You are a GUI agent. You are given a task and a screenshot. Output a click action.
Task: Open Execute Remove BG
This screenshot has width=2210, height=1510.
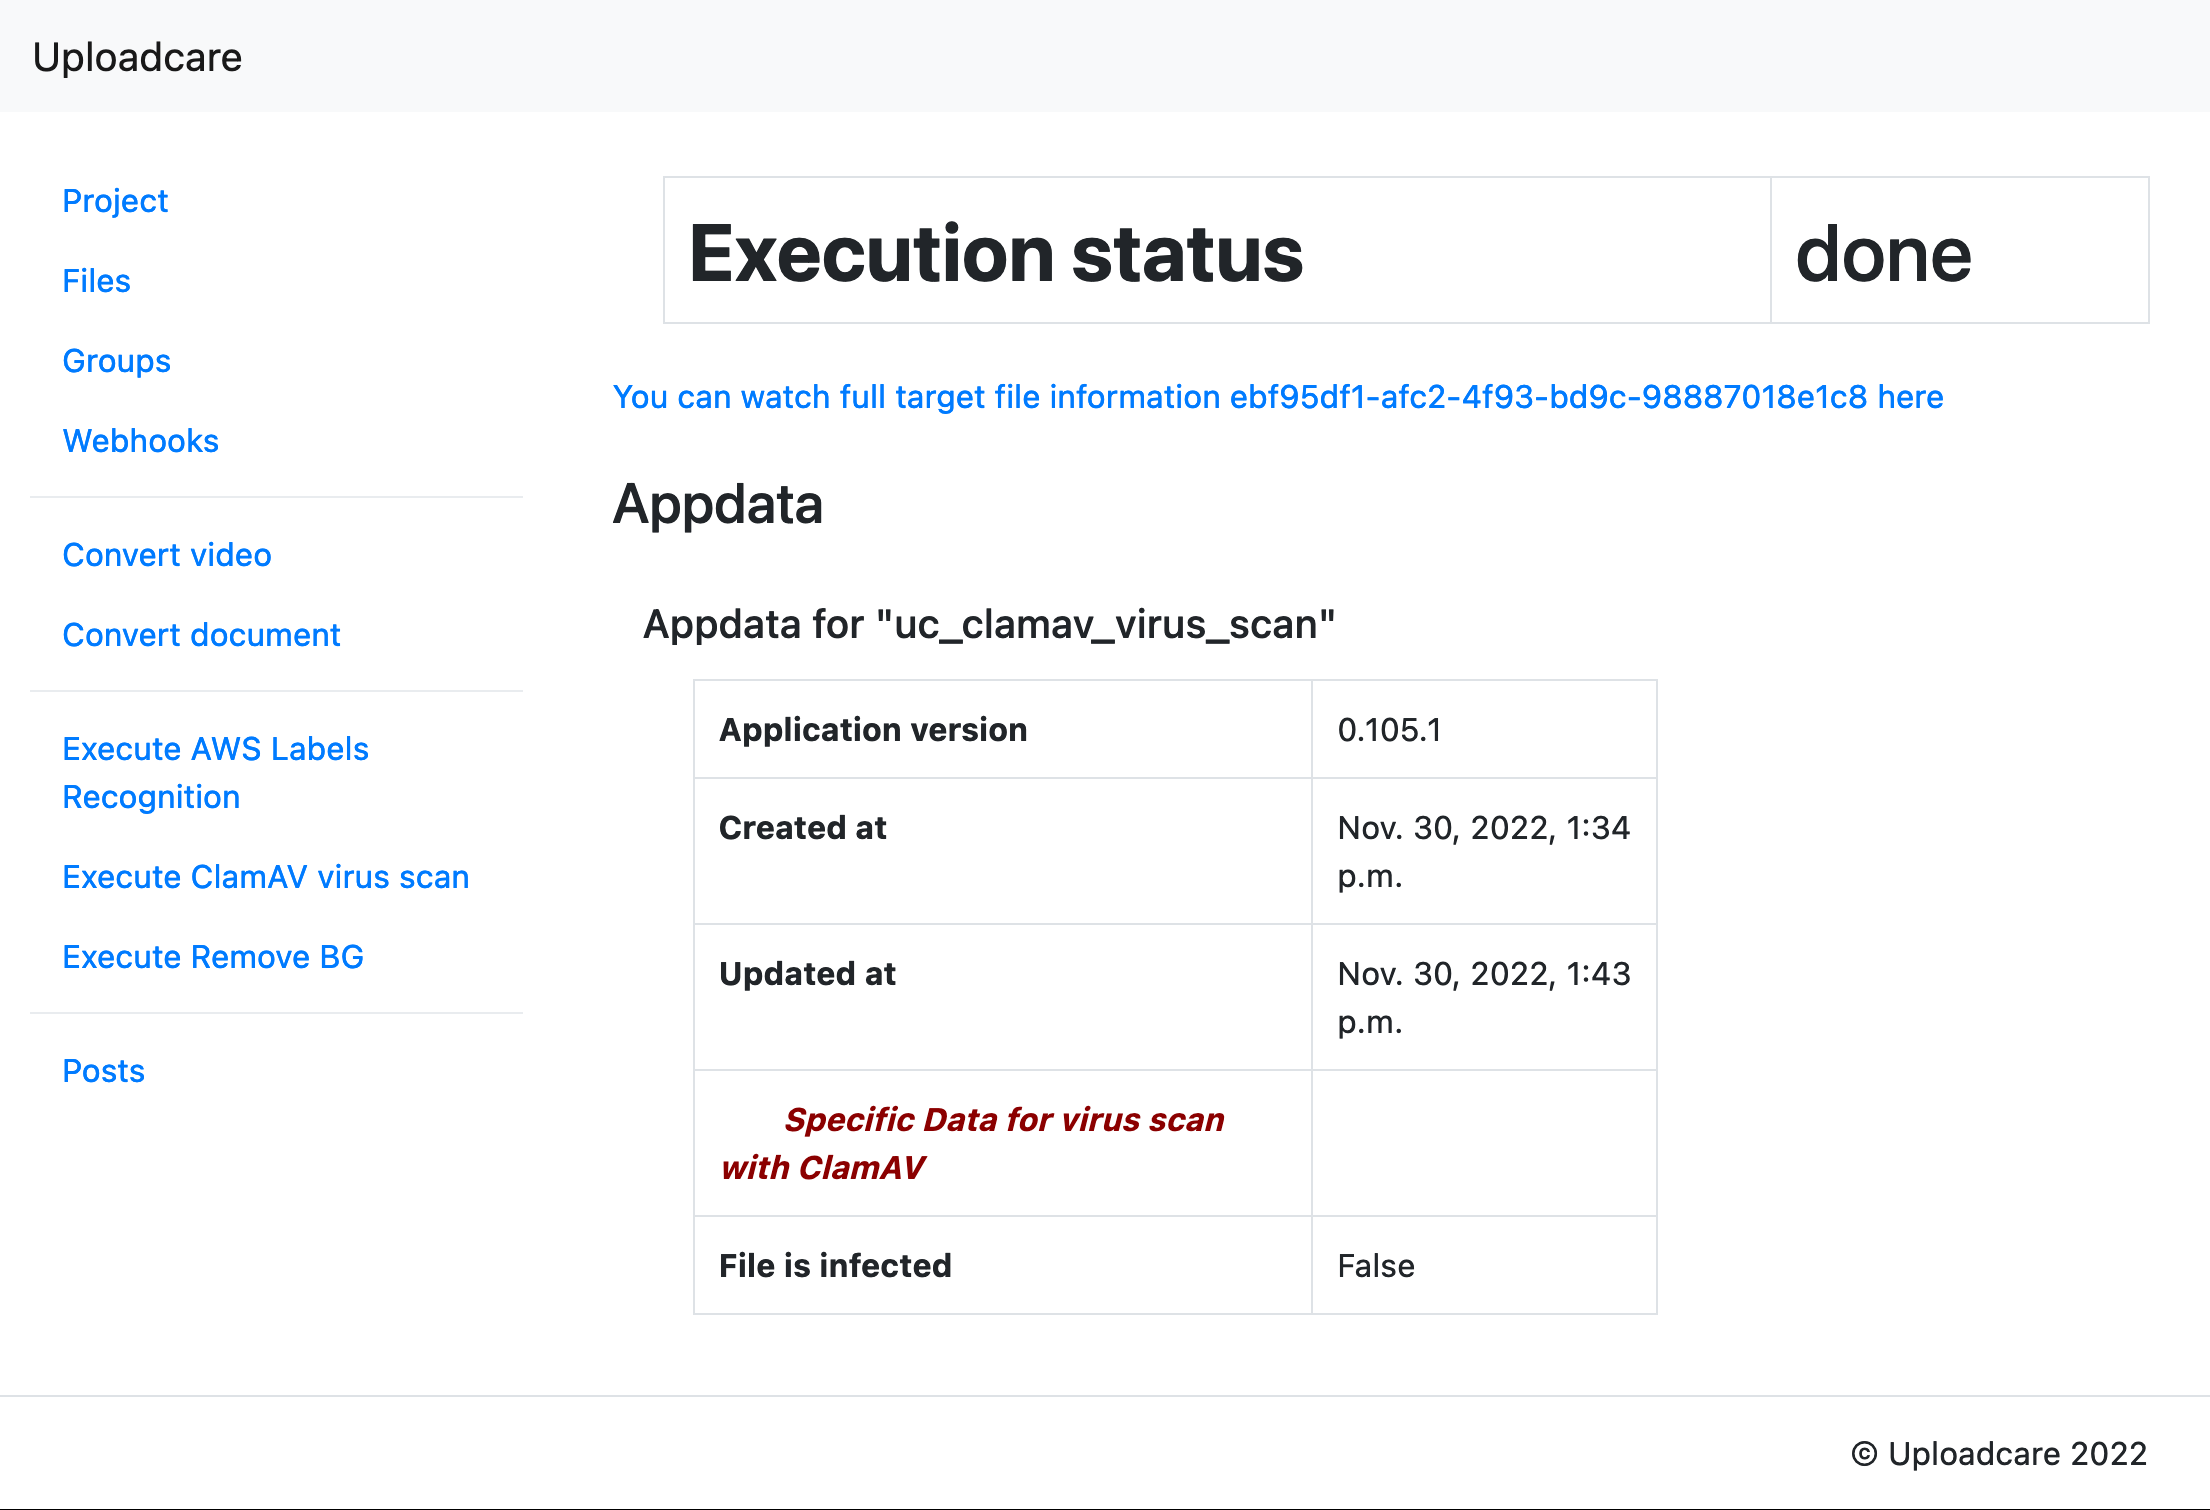coord(213,957)
